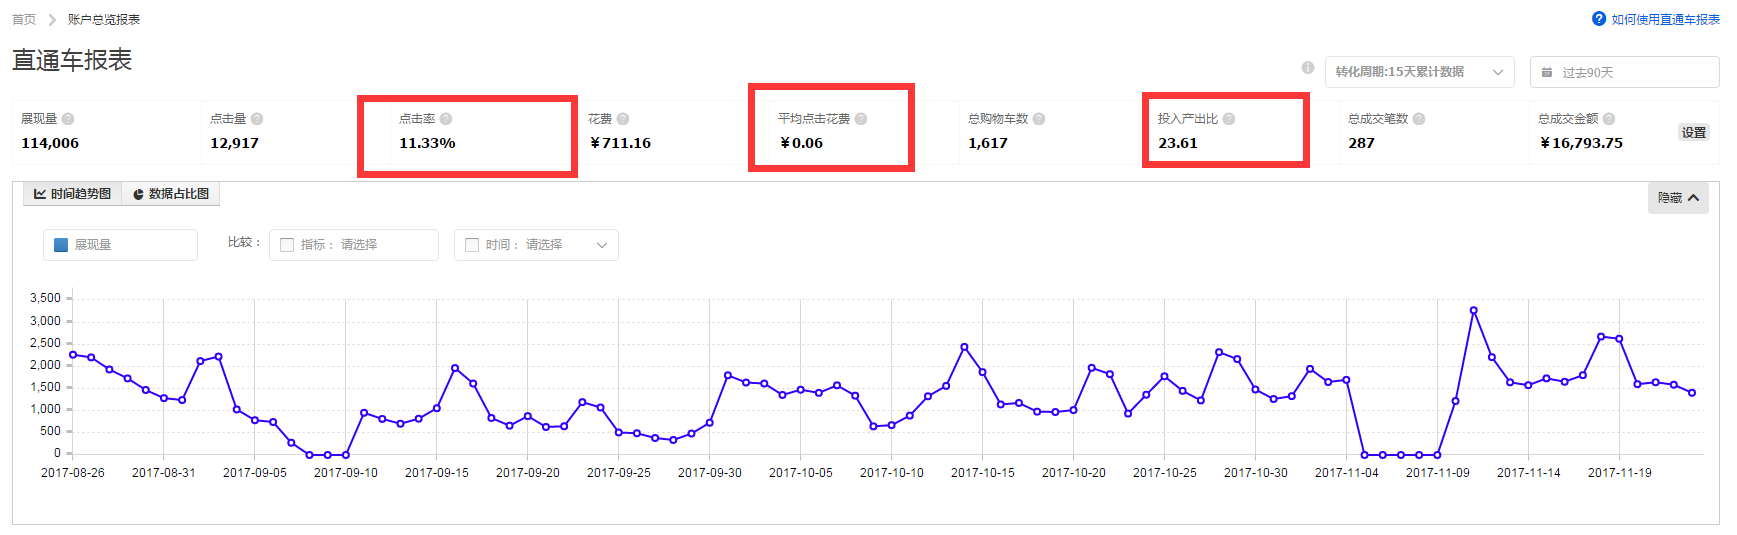Tick the 指标 comparison checkbox
The image size is (1737, 535).
point(287,245)
